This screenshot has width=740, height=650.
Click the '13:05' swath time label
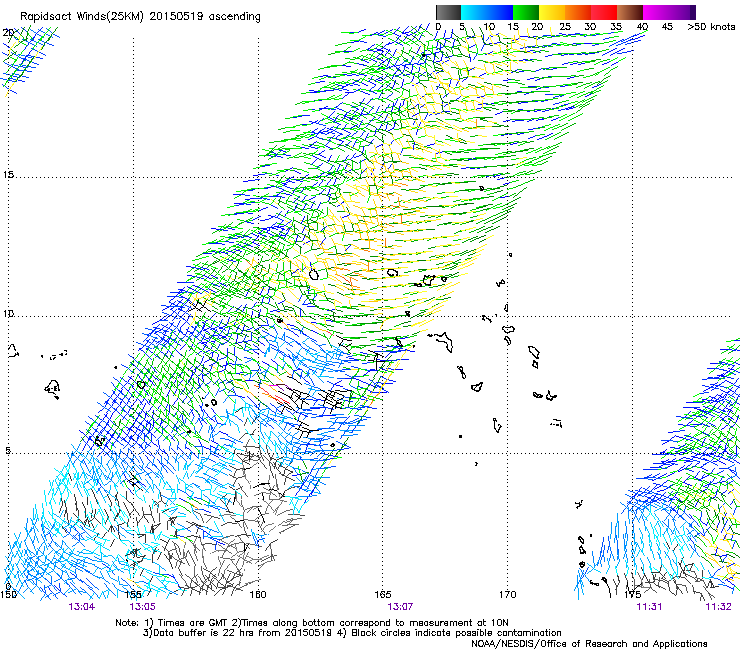(143, 607)
